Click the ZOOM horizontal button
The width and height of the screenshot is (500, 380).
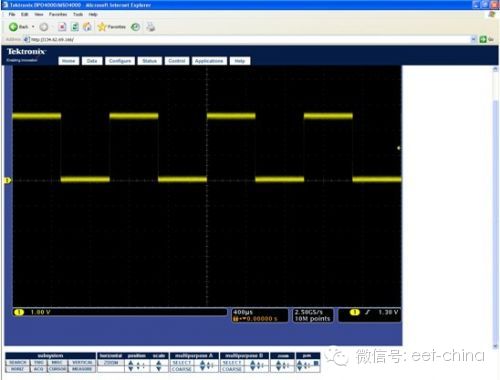(x=111, y=362)
